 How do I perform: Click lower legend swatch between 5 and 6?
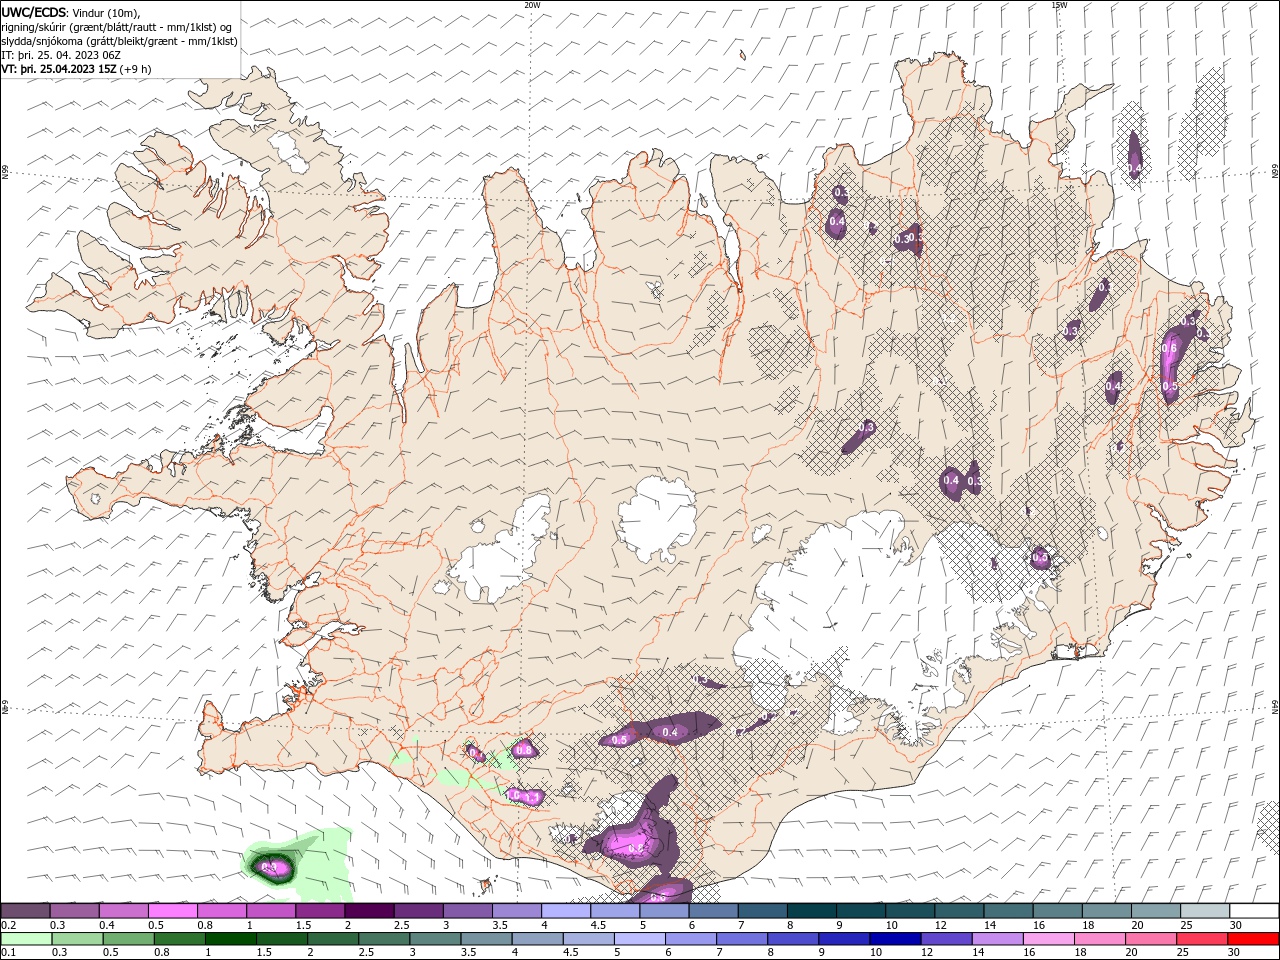pos(638,939)
